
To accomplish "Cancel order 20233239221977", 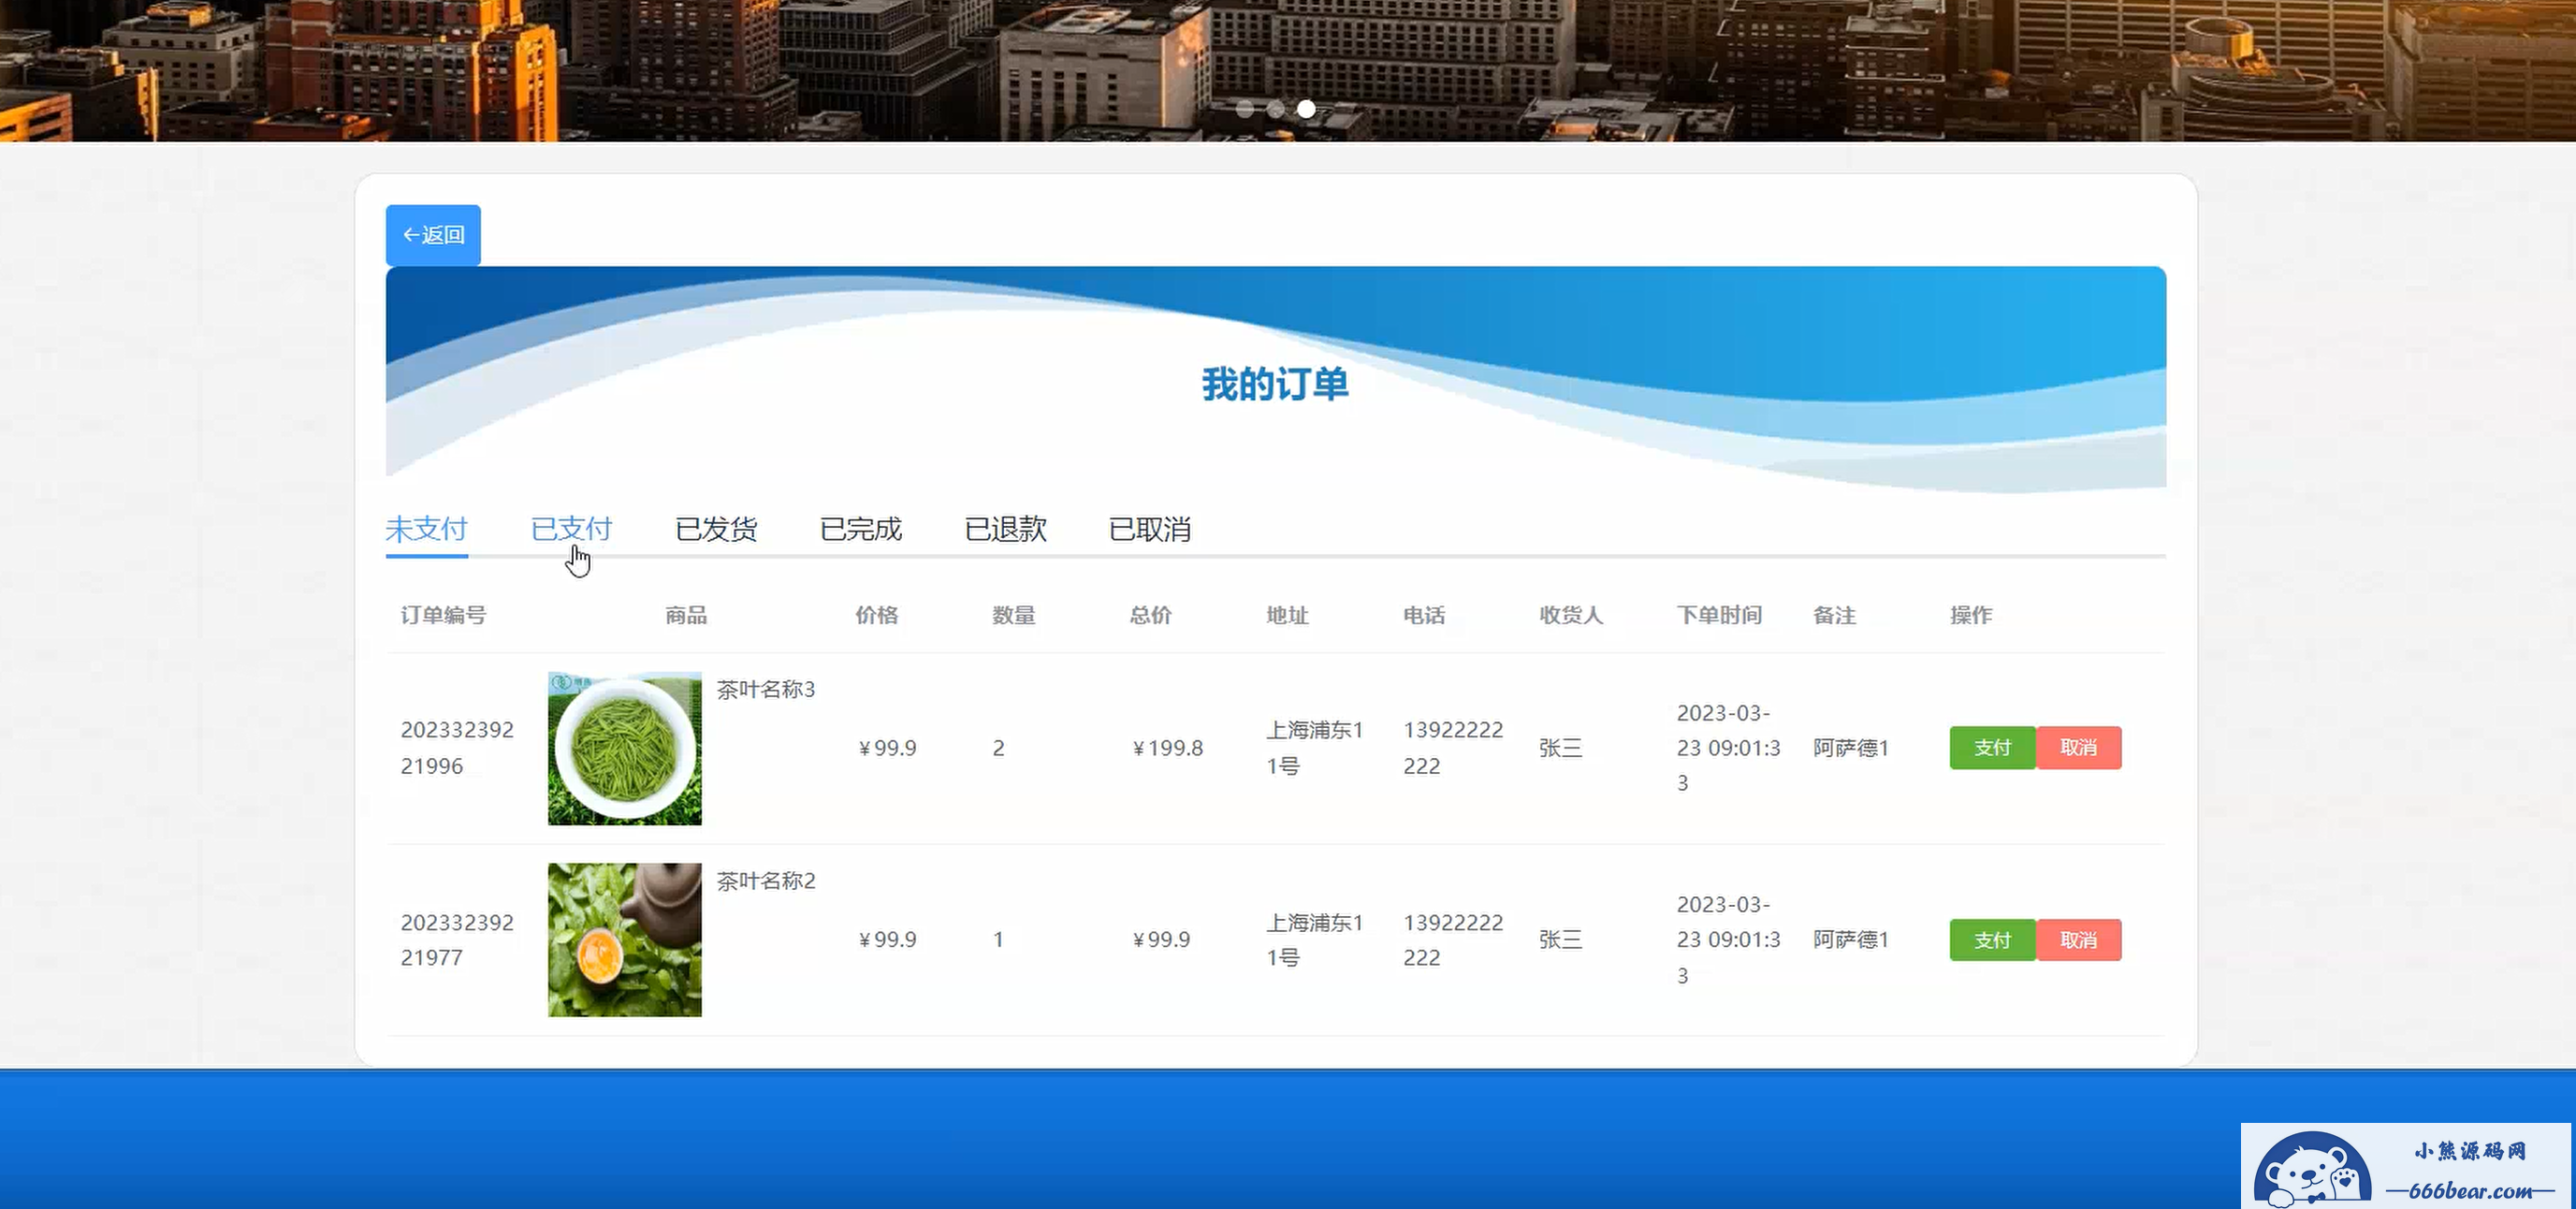I will click(2078, 940).
